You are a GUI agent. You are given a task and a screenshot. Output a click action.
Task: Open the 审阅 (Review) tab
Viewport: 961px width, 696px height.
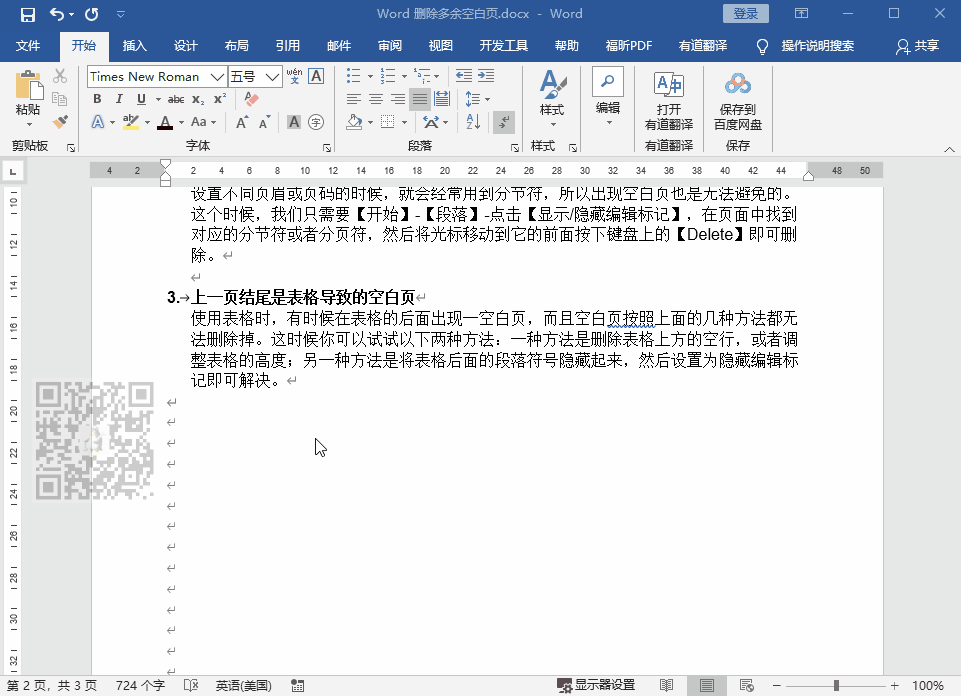[390, 46]
